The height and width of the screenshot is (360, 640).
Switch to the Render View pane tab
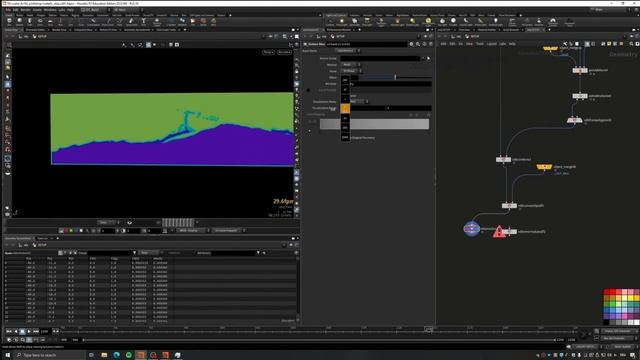click(59, 30)
